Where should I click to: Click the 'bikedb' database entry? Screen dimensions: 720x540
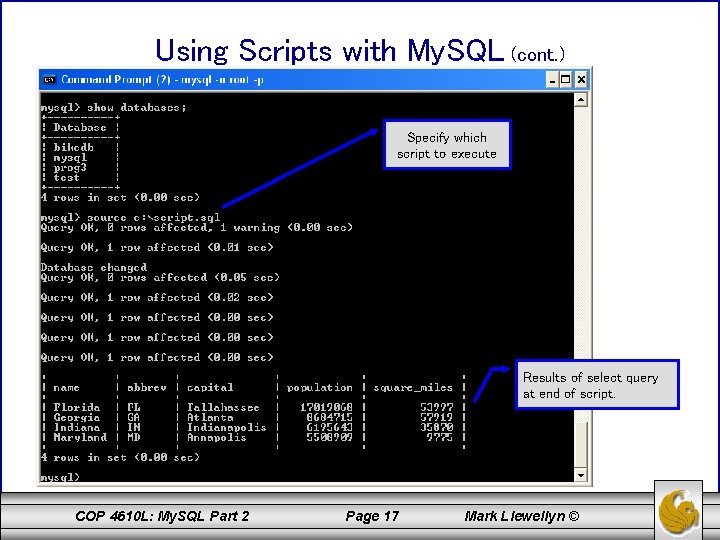point(73,147)
